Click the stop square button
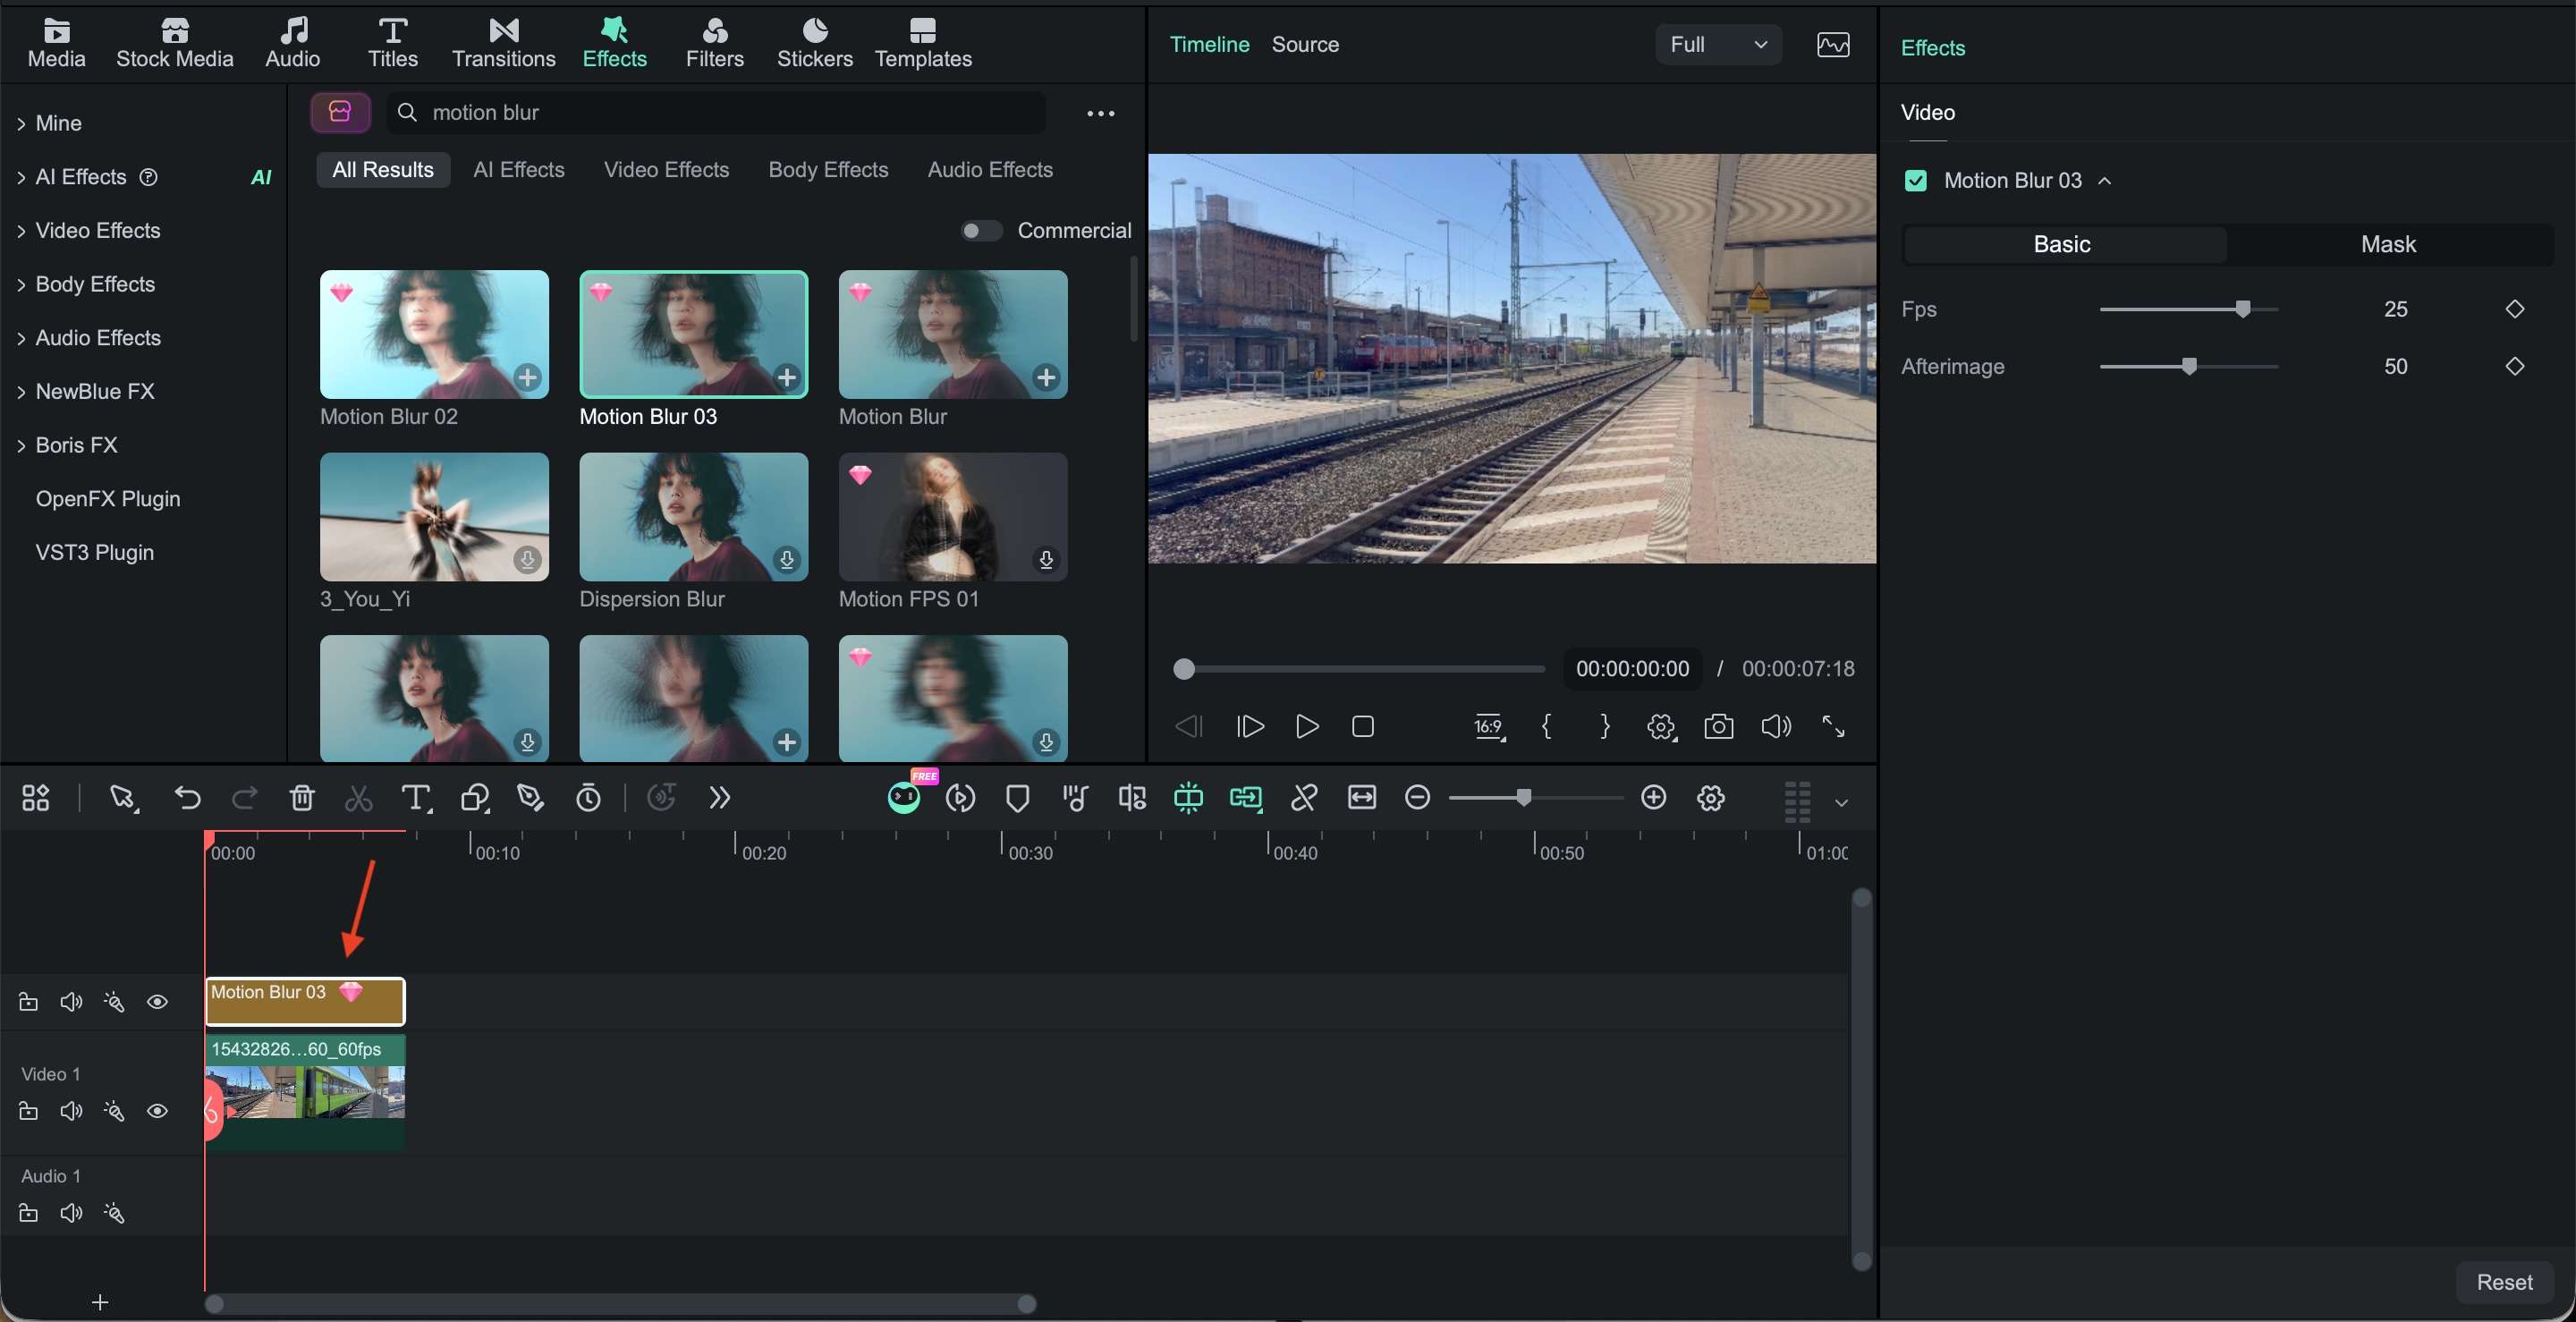The height and width of the screenshot is (1322, 2576). tap(1363, 726)
